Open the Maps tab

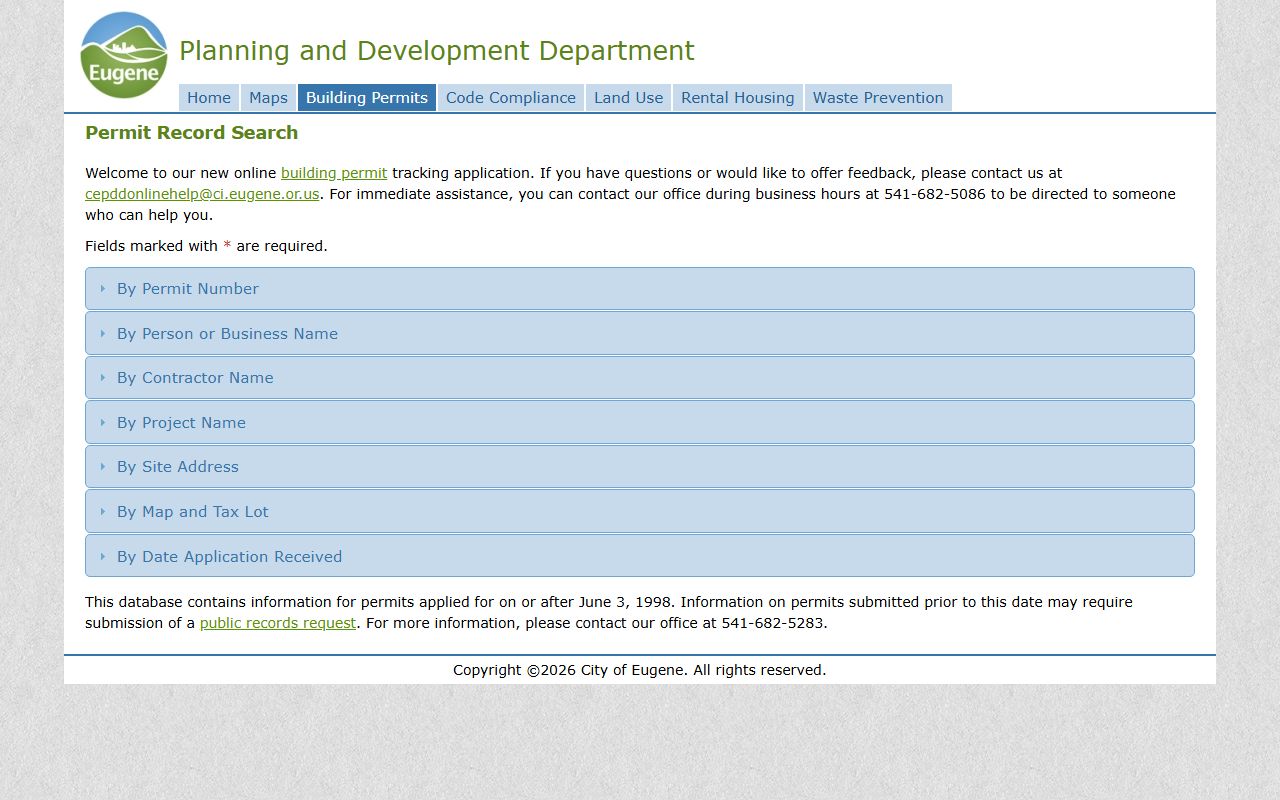pos(268,98)
